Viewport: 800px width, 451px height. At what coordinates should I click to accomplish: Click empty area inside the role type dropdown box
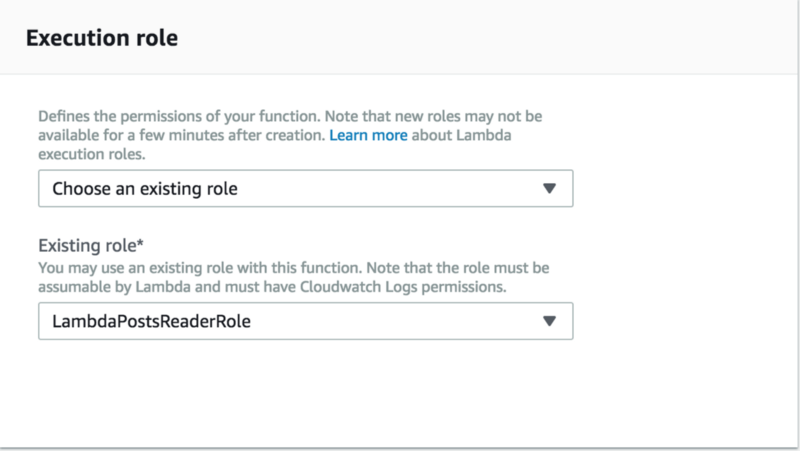388,189
